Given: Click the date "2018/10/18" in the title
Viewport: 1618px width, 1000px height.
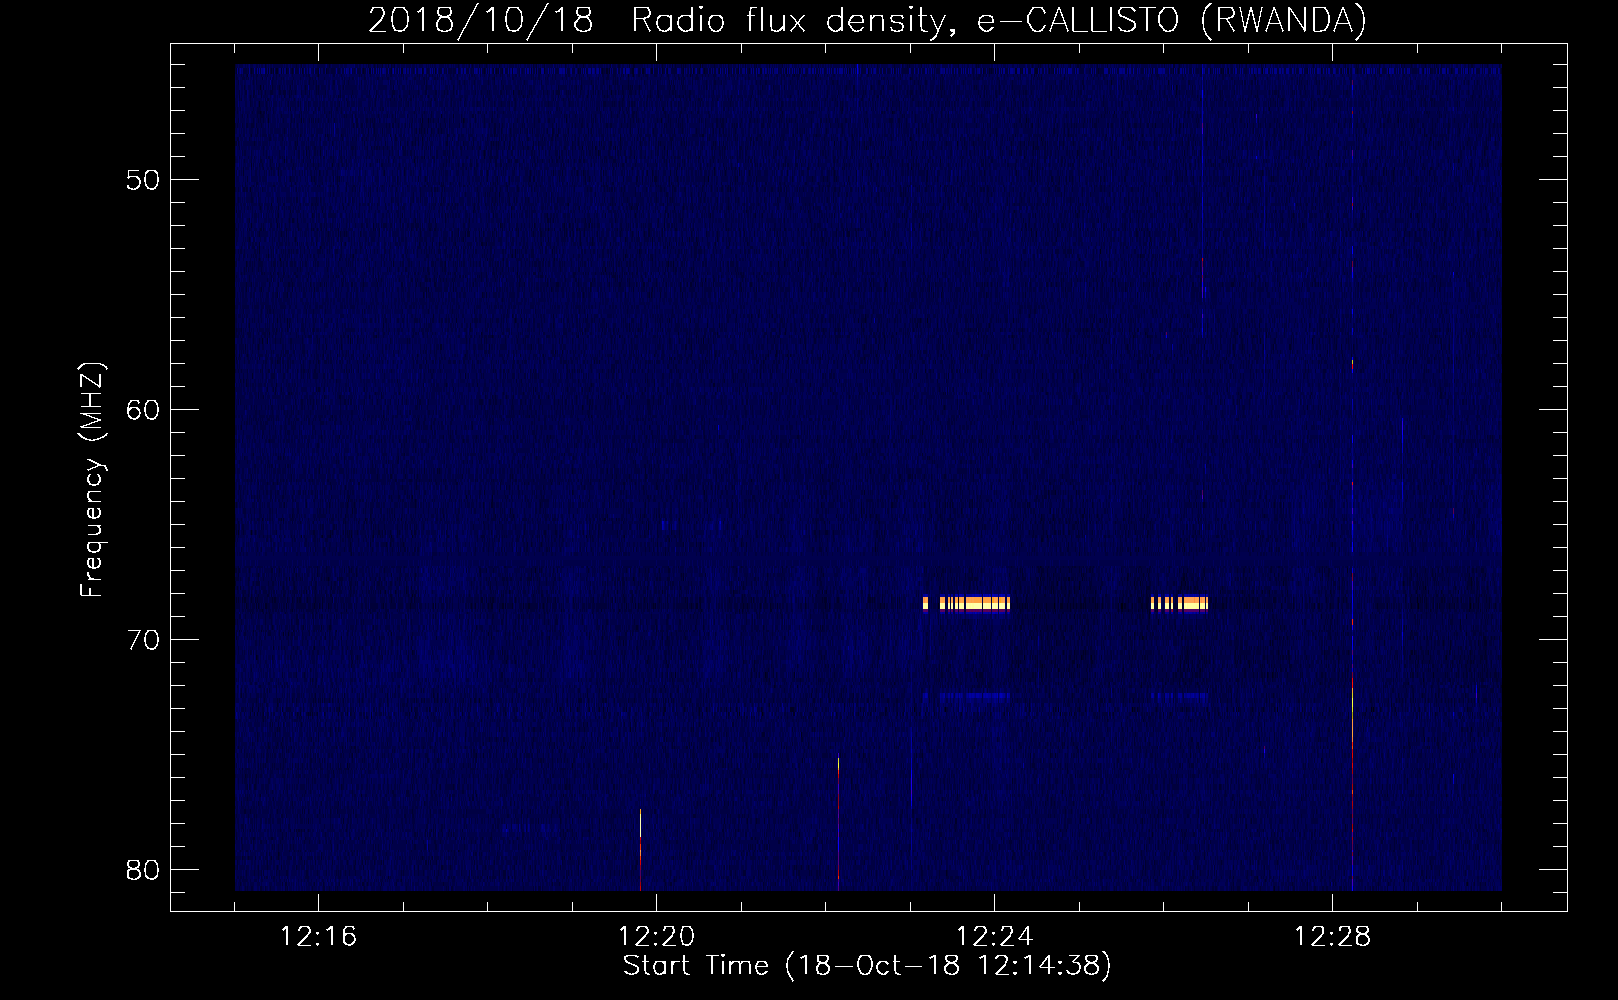Looking at the screenshot, I should pos(481,20).
